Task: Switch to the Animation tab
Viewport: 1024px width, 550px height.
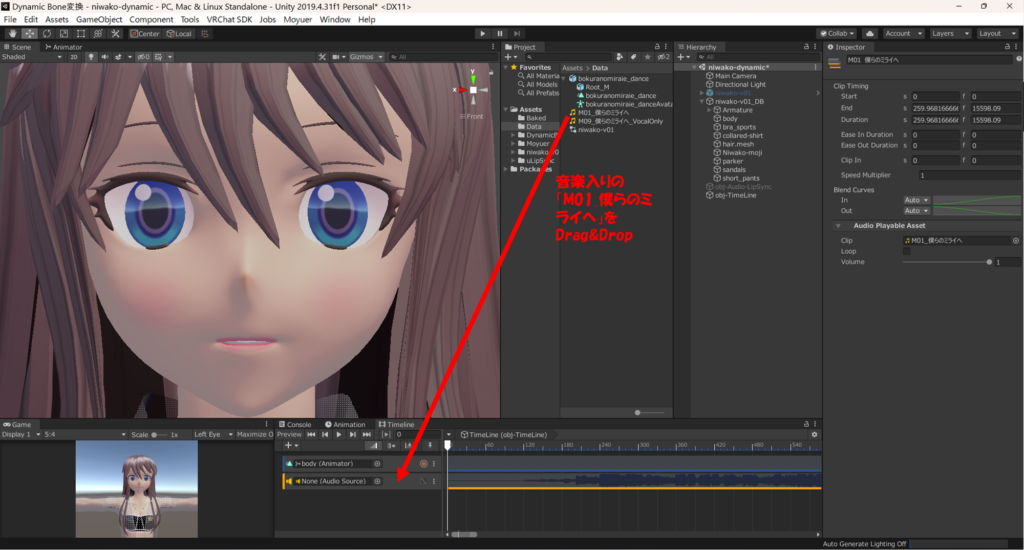Action: tap(344, 424)
